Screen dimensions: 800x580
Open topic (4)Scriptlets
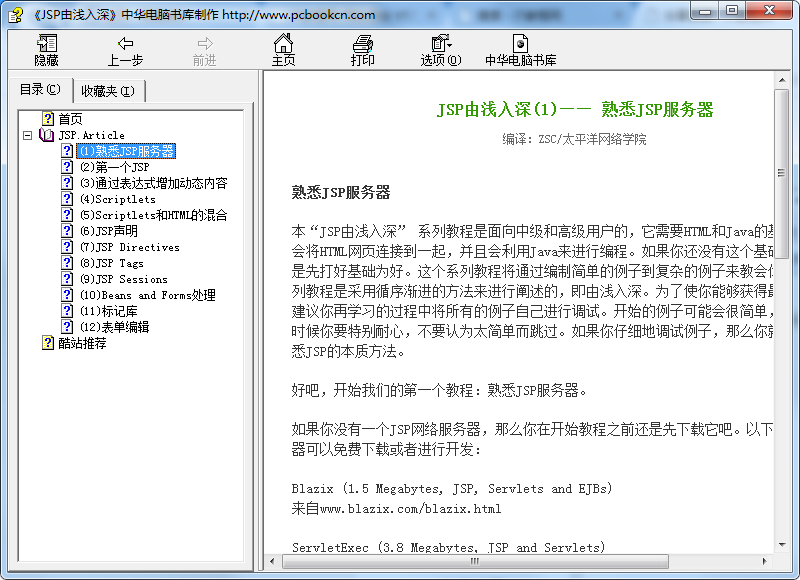point(117,199)
